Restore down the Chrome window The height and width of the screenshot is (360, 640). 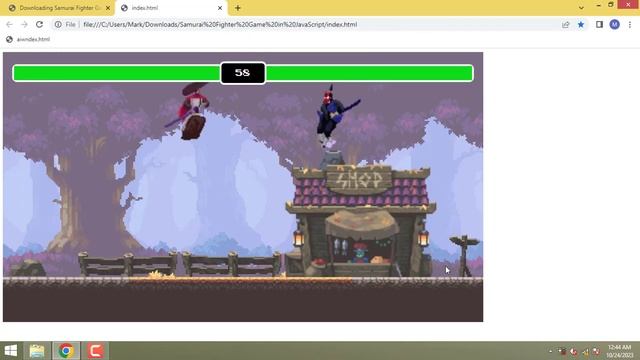point(611,5)
